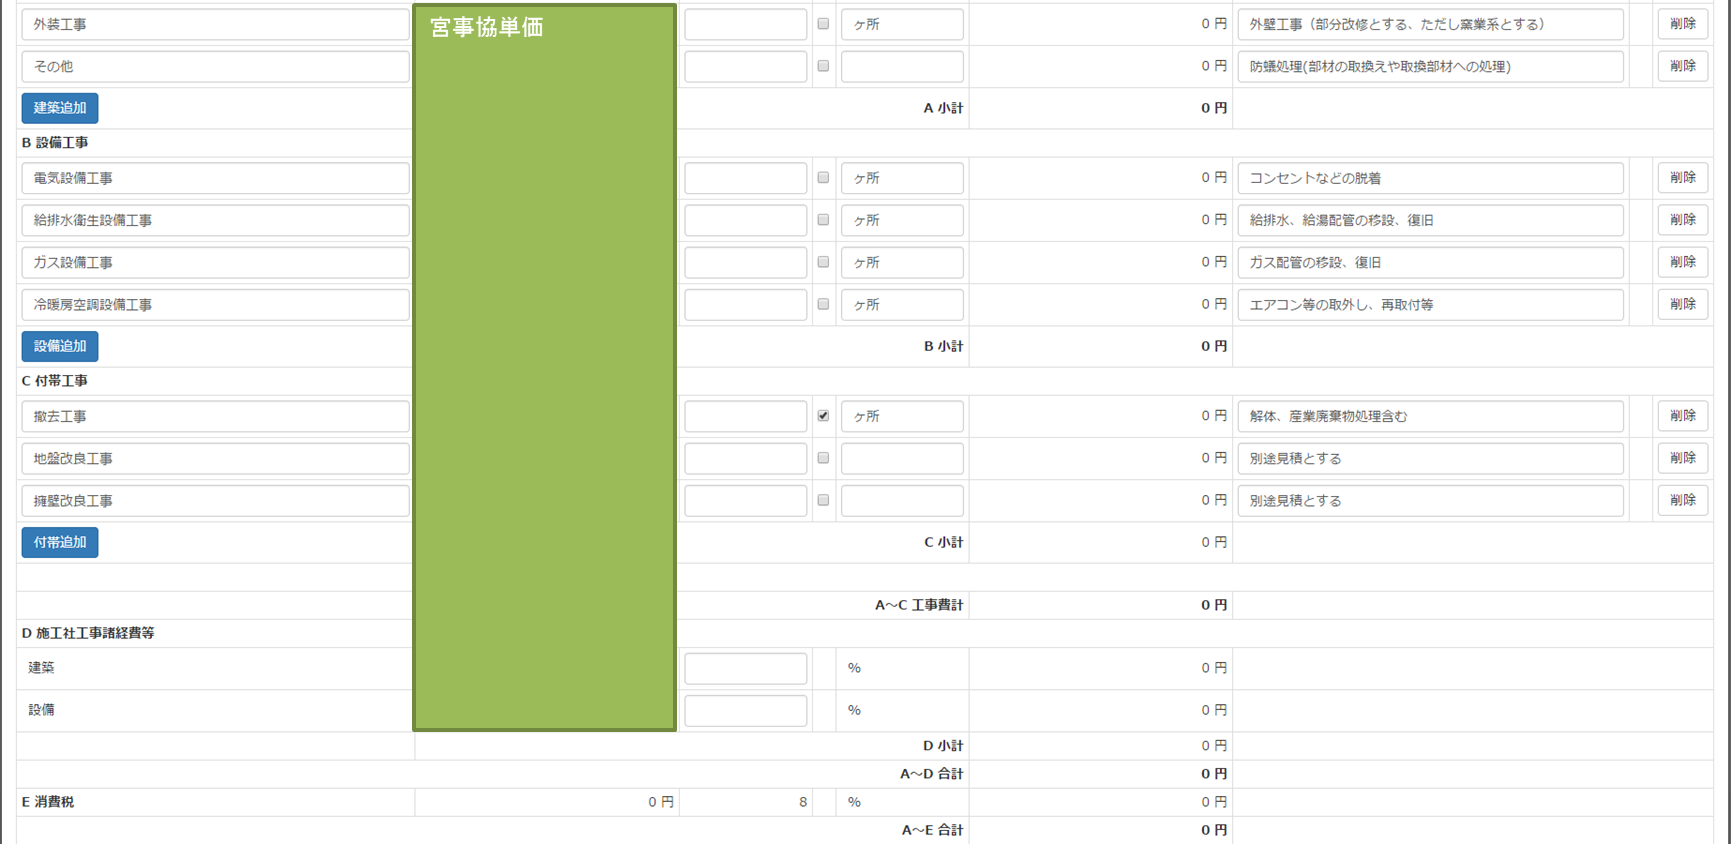Edit the コンセントなどの脱着 remarks field
Viewport: 1731px width, 844px height.
(1430, 178)
